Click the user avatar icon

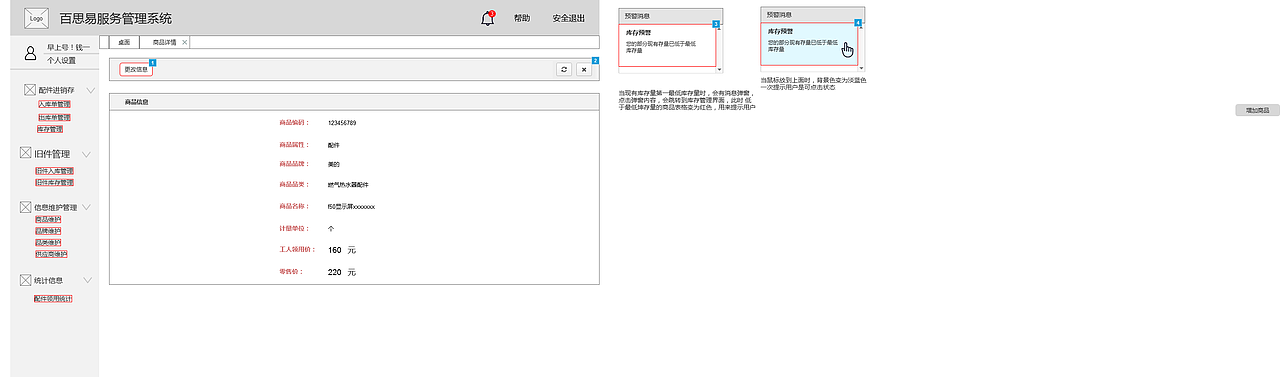point(30,53)
